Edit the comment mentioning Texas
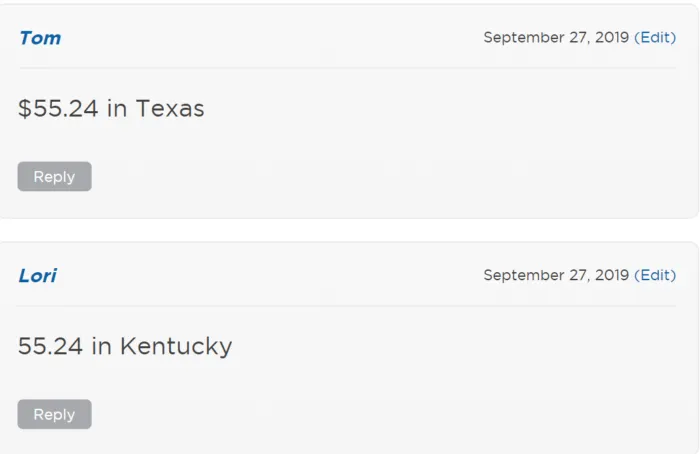700x454 pixels. click(x=655, y=37)
